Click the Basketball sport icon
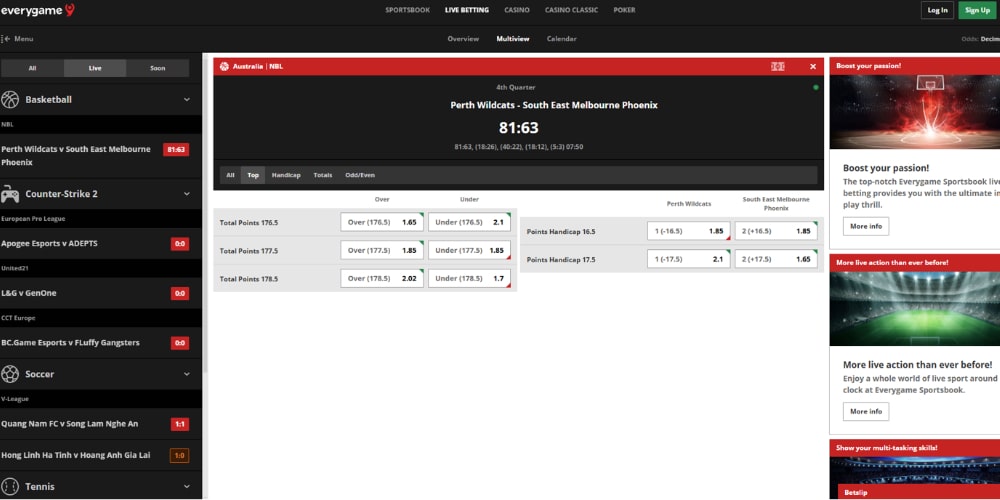Image resolution: width=1000 pixels, height=500 pixels. pos(10,99)
